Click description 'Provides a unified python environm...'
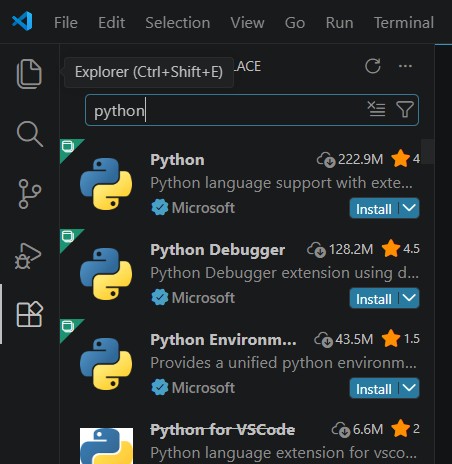 [283, 363]
